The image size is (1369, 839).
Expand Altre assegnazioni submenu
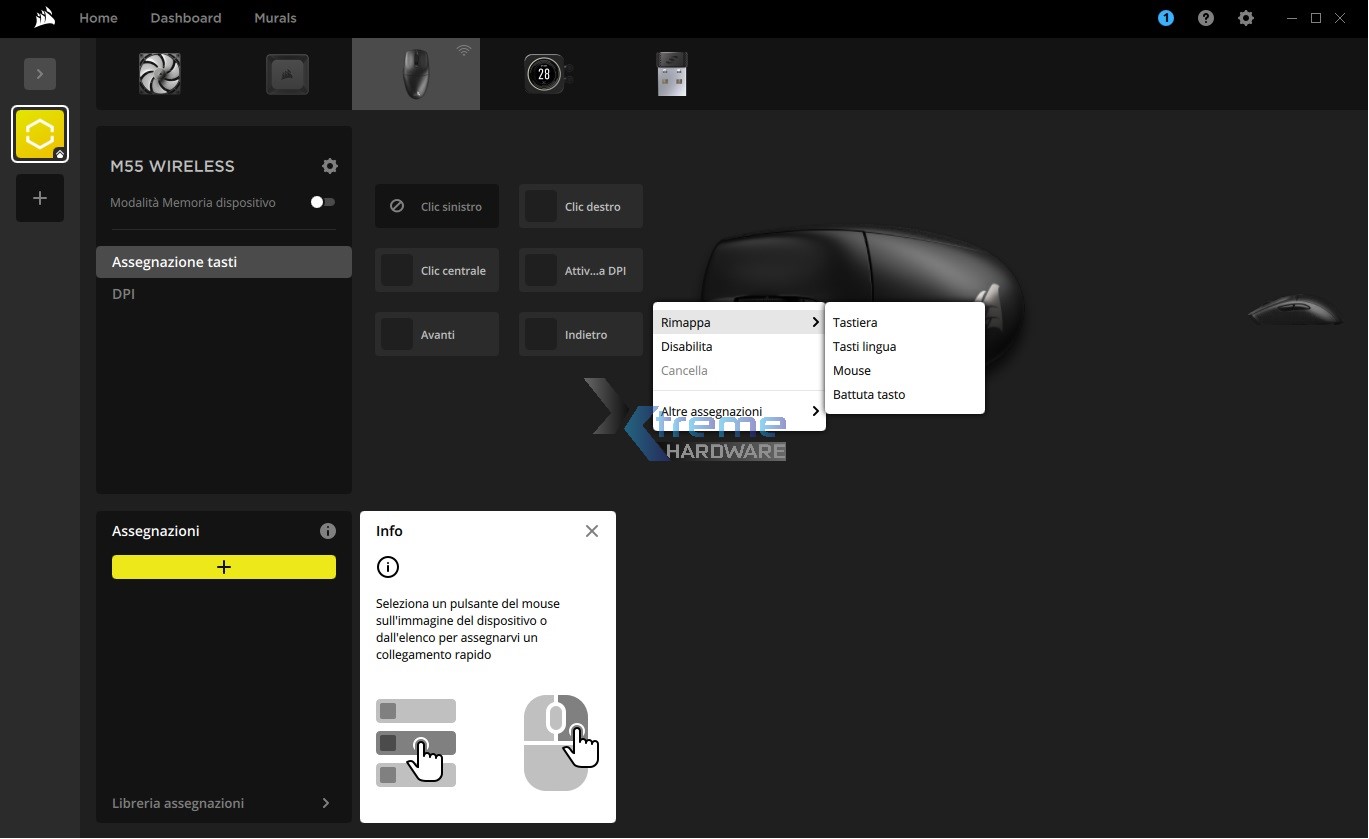coord(739,411)
